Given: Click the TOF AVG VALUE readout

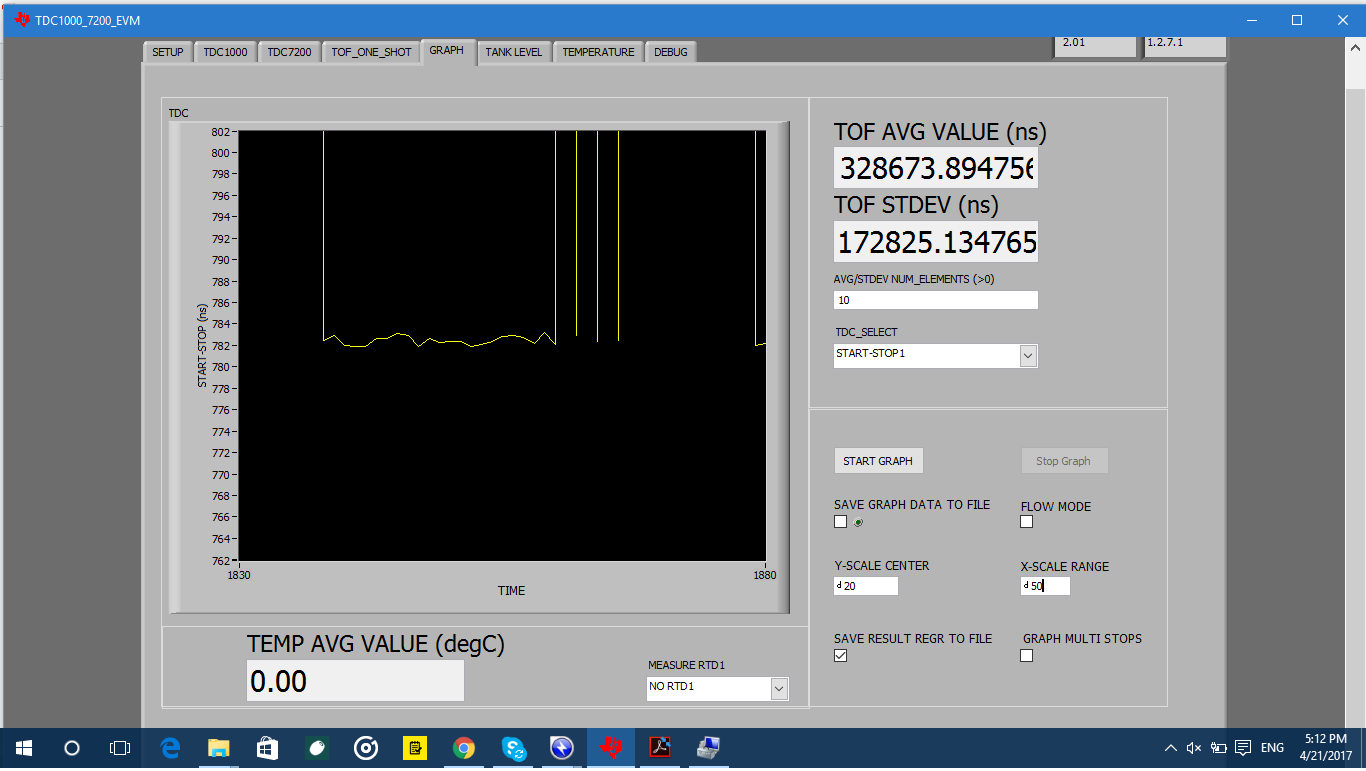Looking at the screenshot, I should tap(936, 168).
